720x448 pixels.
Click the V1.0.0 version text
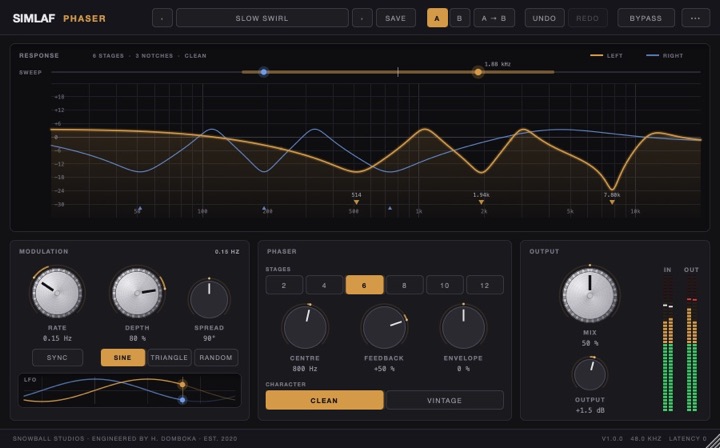pyautogui.click(x=612, y=439)
